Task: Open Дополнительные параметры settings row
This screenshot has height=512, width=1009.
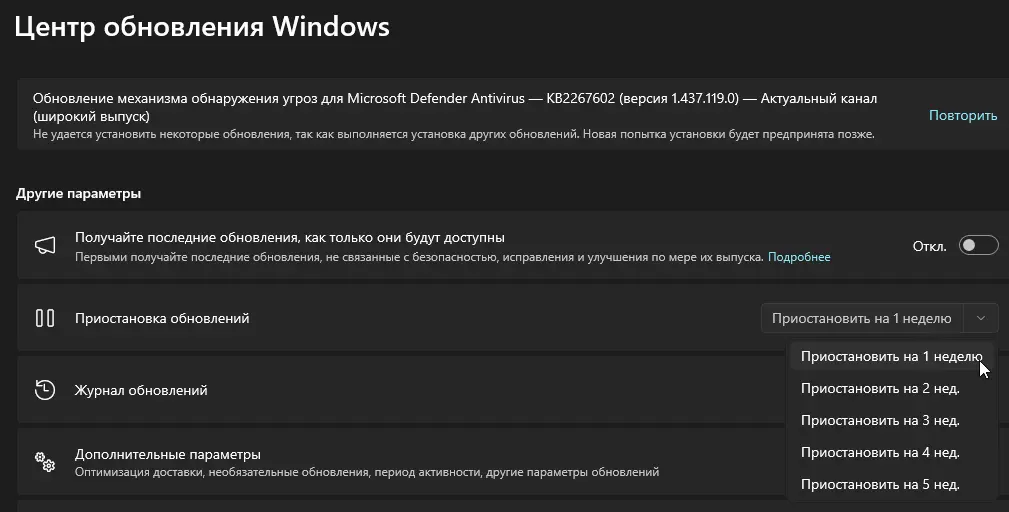Action: click(x=168, y=454)
